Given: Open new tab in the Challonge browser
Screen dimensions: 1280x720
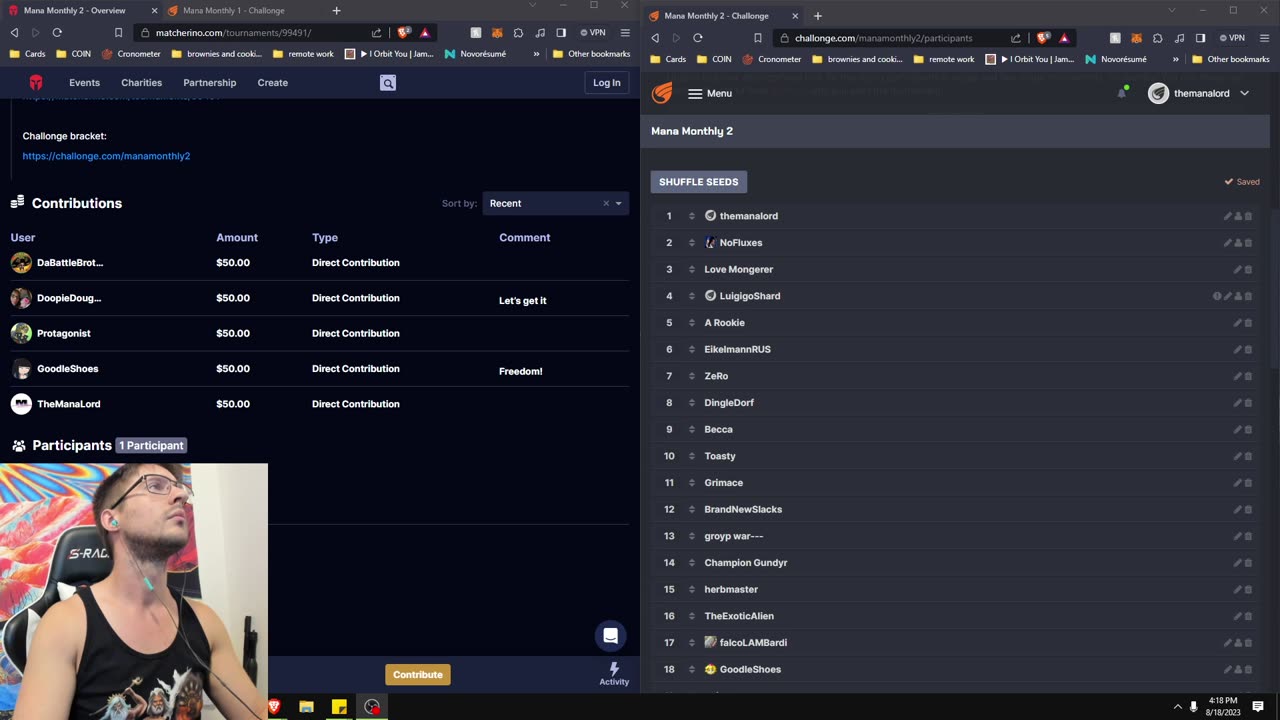Looking at the screenshot, I should (817, 15).
